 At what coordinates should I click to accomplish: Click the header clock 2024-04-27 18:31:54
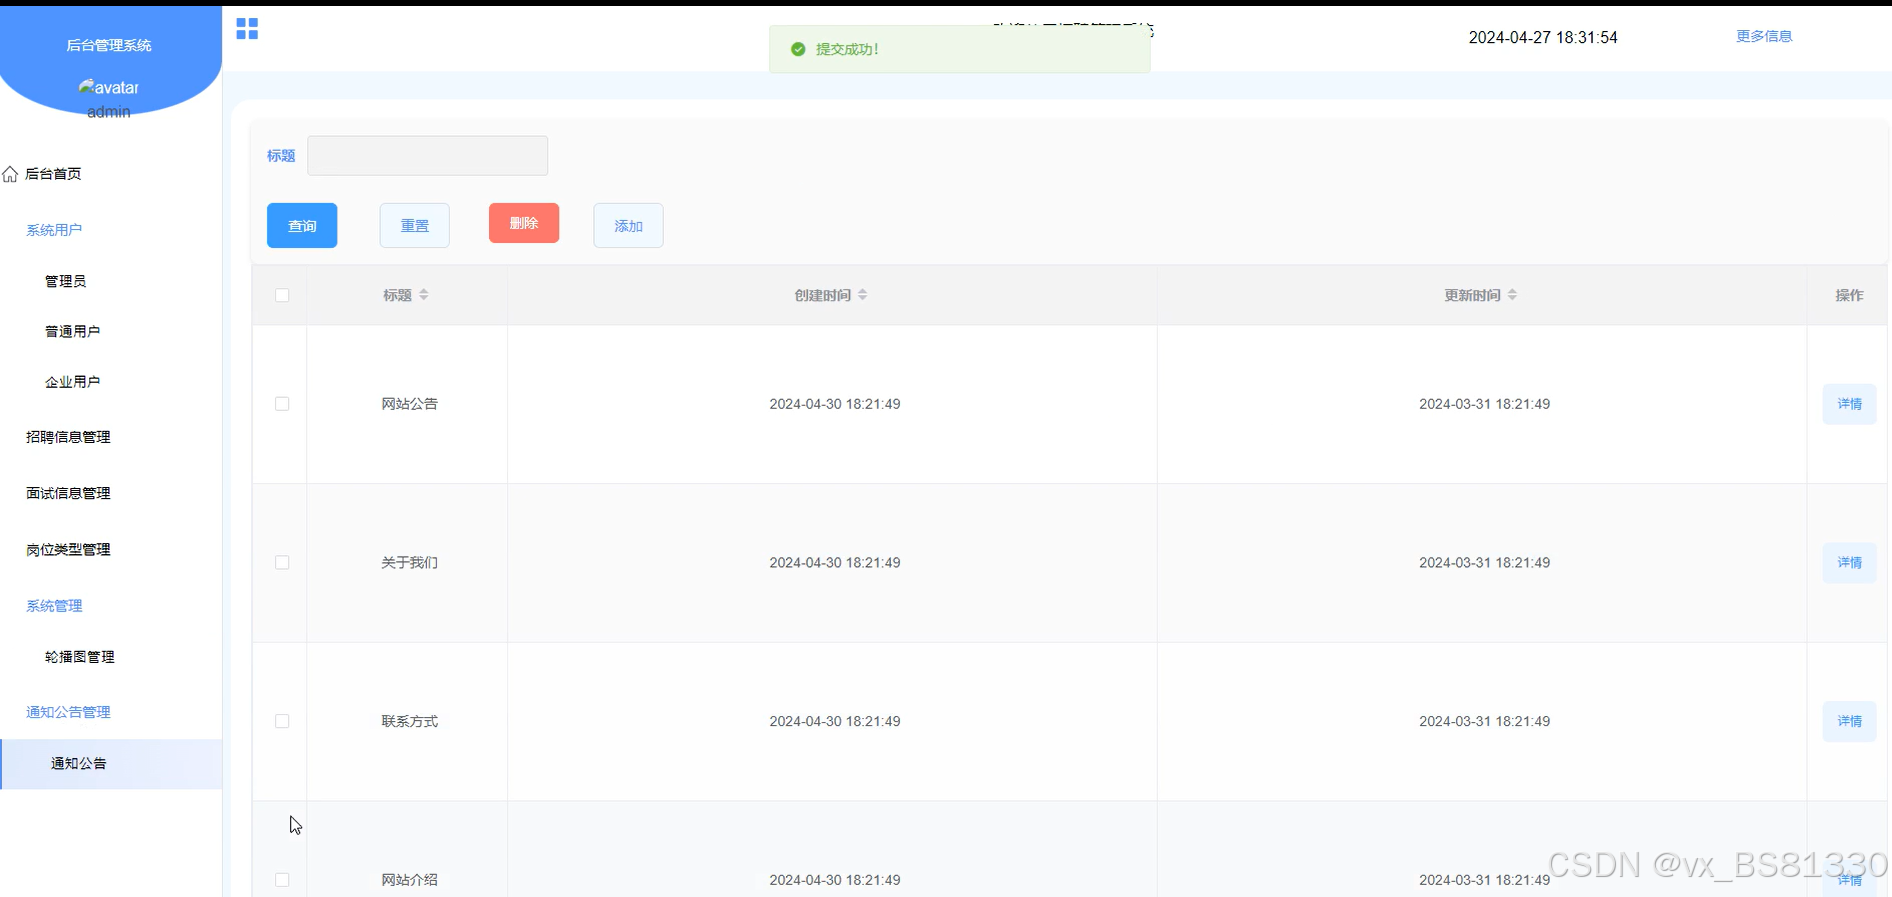(1543, 37)
